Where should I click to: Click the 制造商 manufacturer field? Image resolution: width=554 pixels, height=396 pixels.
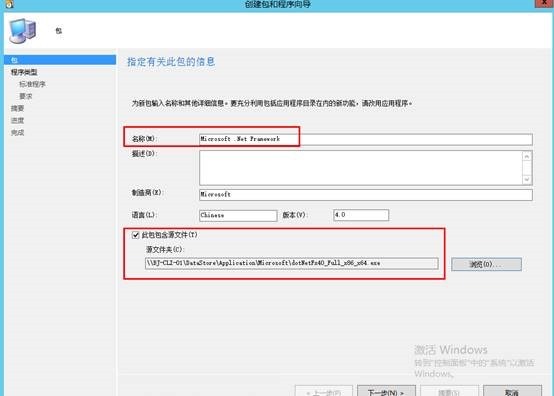[x=366, y=195]
